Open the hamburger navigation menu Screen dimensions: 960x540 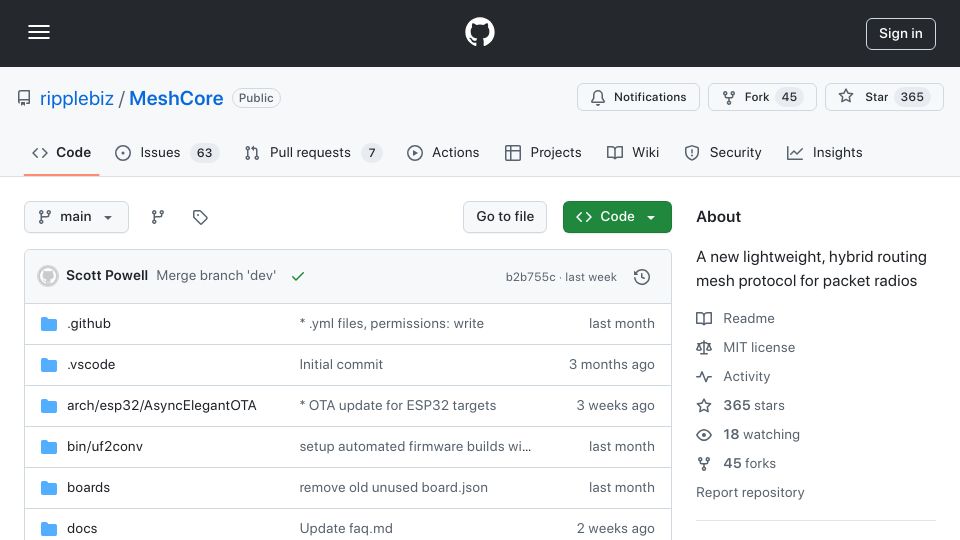(39, 32)
